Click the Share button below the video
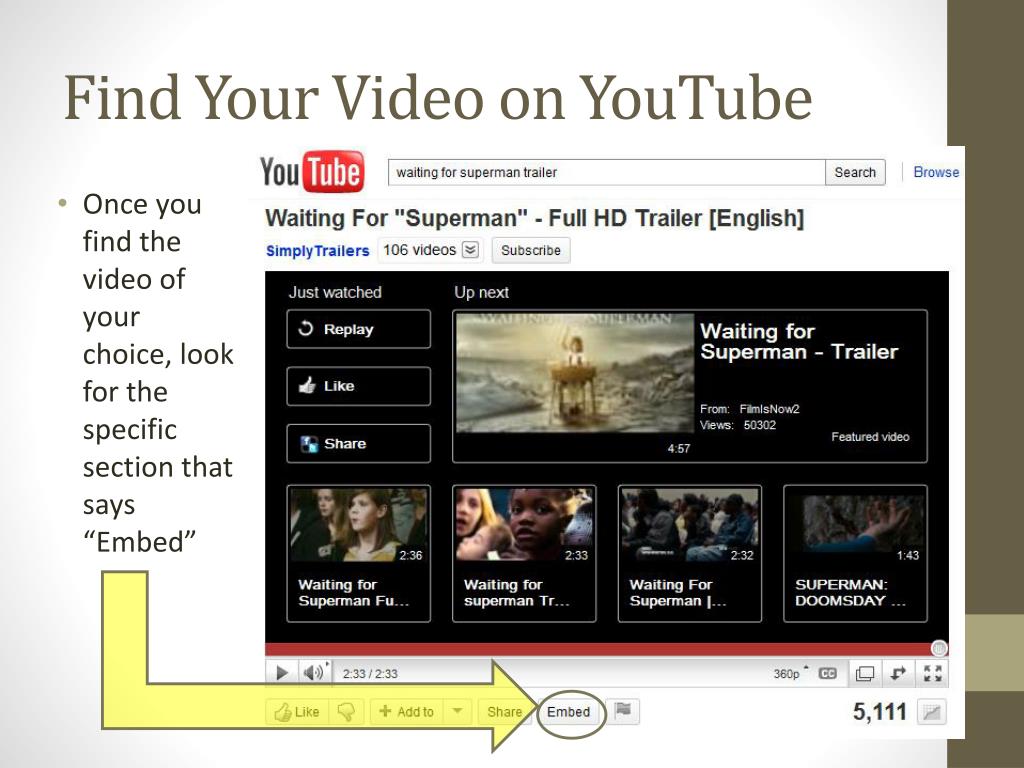This screenshot has height=768, width=1024. [504, 712]
